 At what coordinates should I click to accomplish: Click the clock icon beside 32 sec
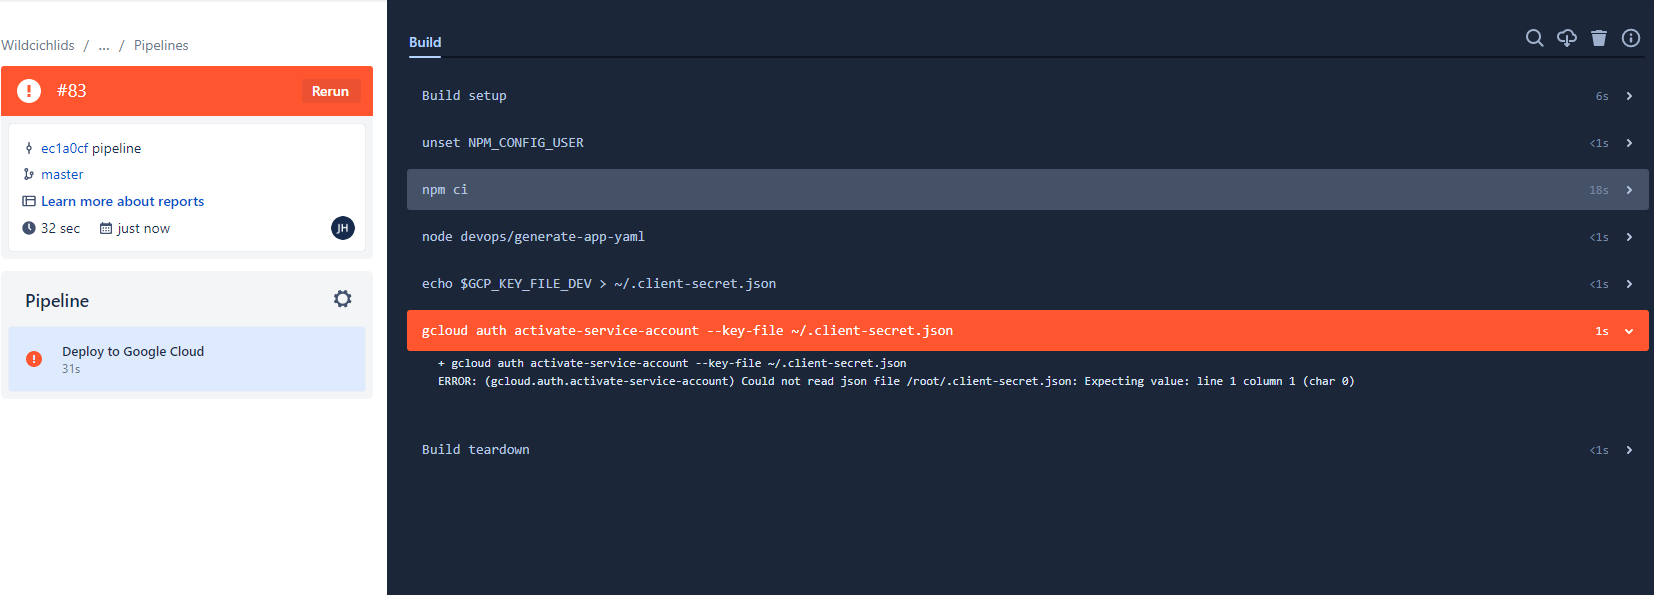(x=29, y=228)
